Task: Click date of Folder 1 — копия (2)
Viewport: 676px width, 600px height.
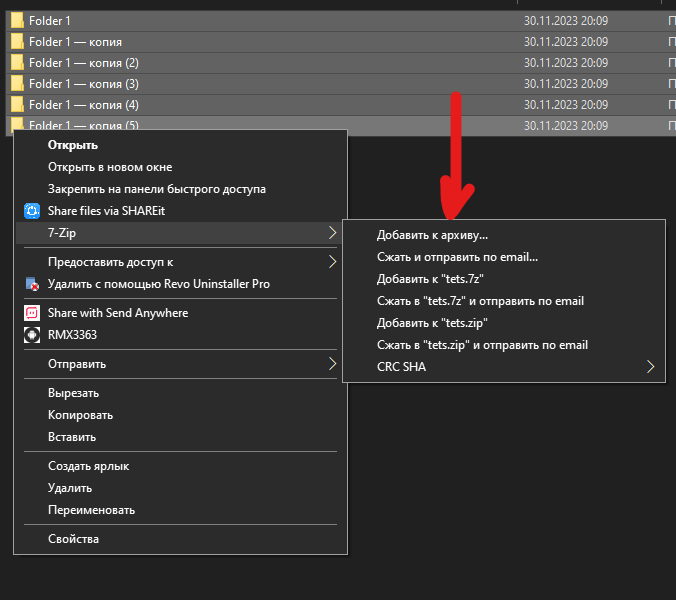Action: point(566,63)
